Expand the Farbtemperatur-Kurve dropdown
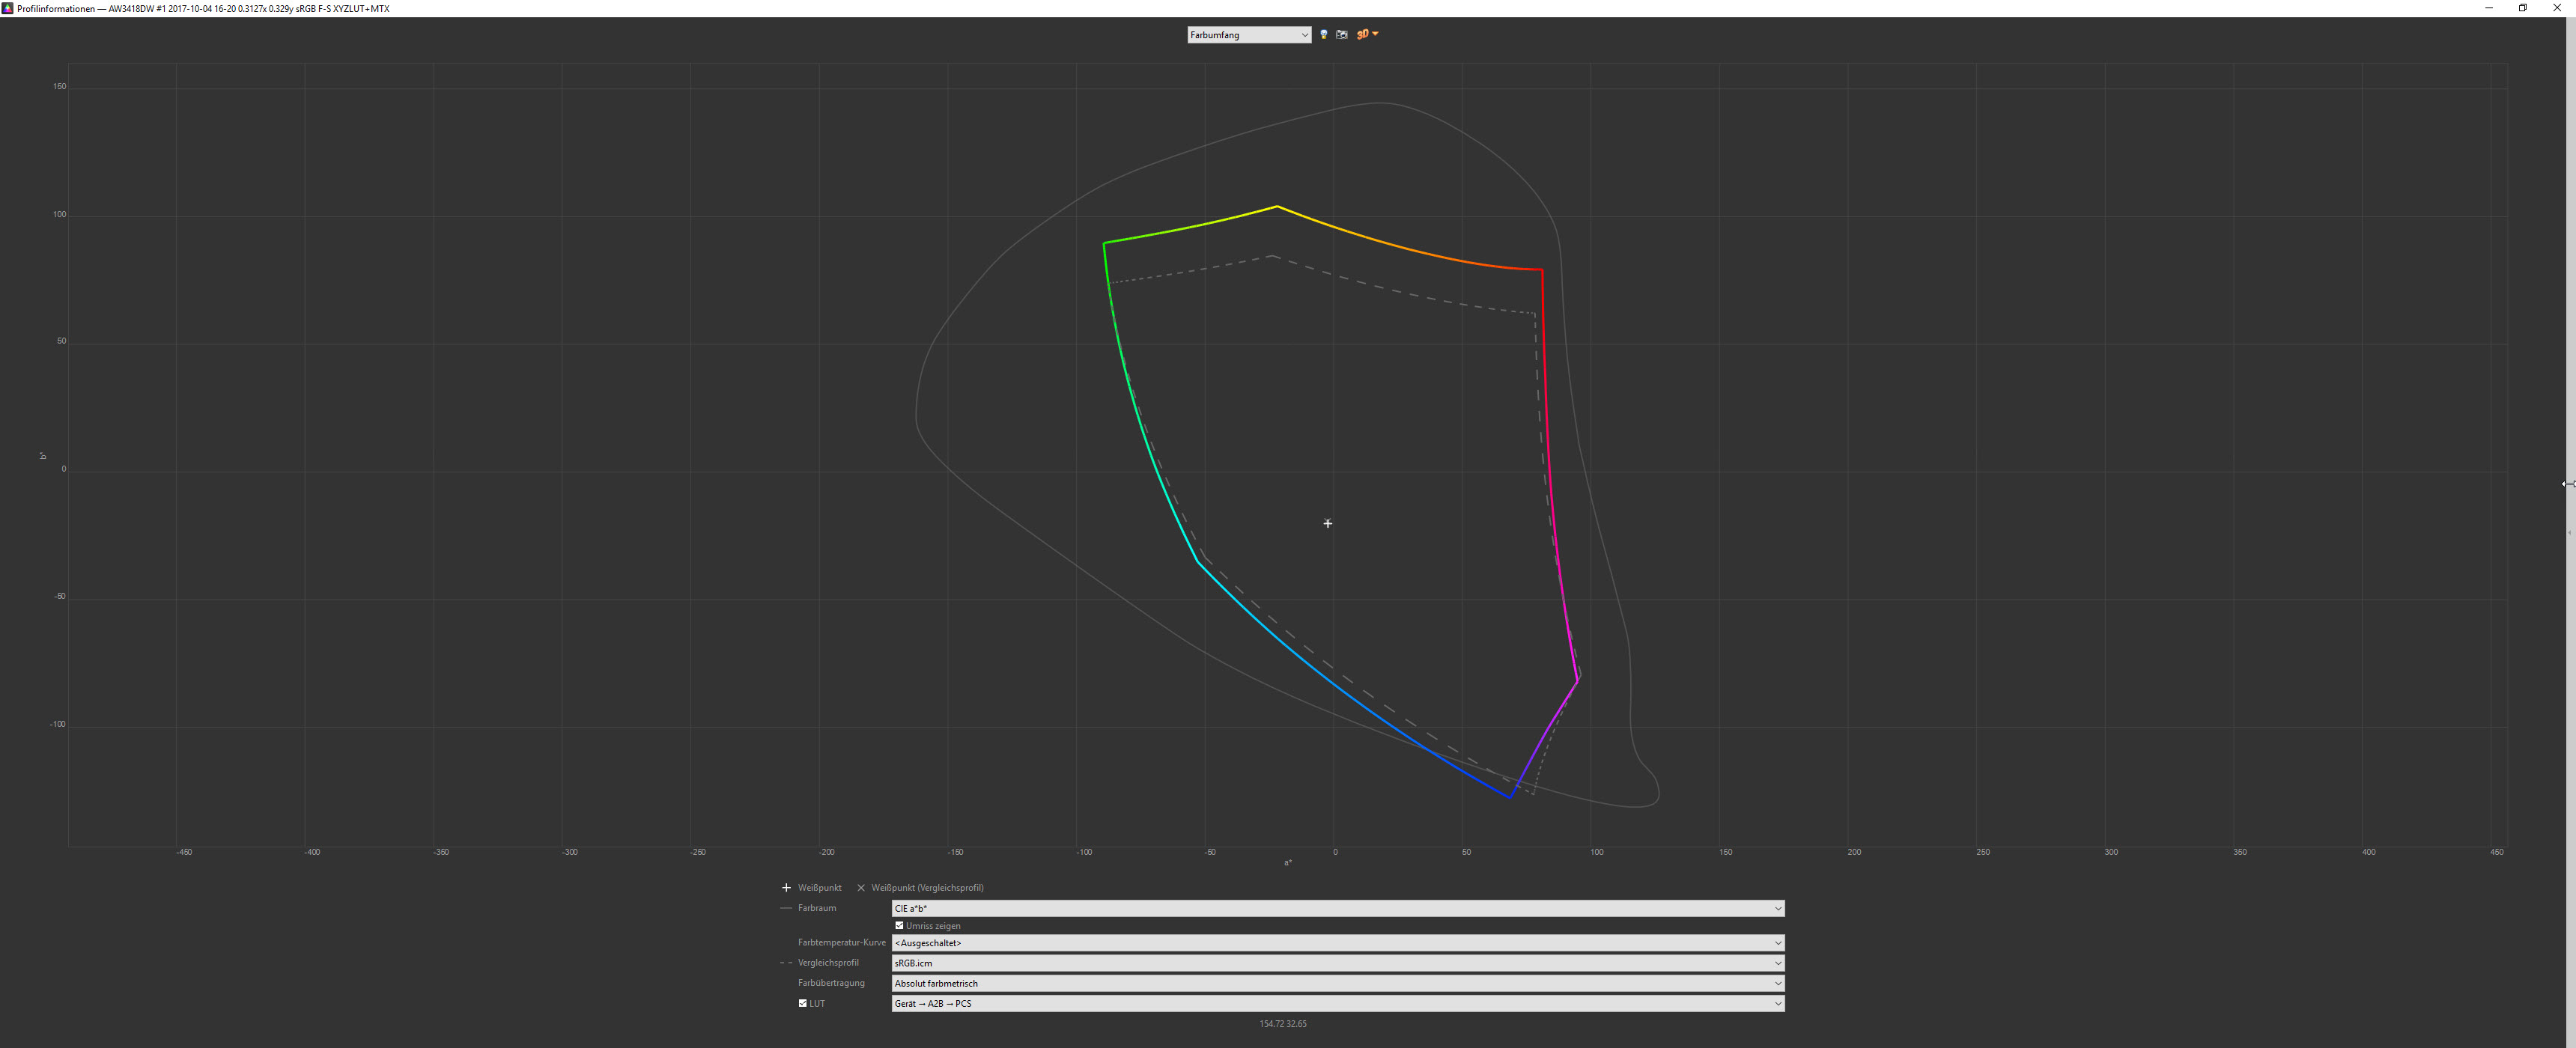 [1337, 943]
